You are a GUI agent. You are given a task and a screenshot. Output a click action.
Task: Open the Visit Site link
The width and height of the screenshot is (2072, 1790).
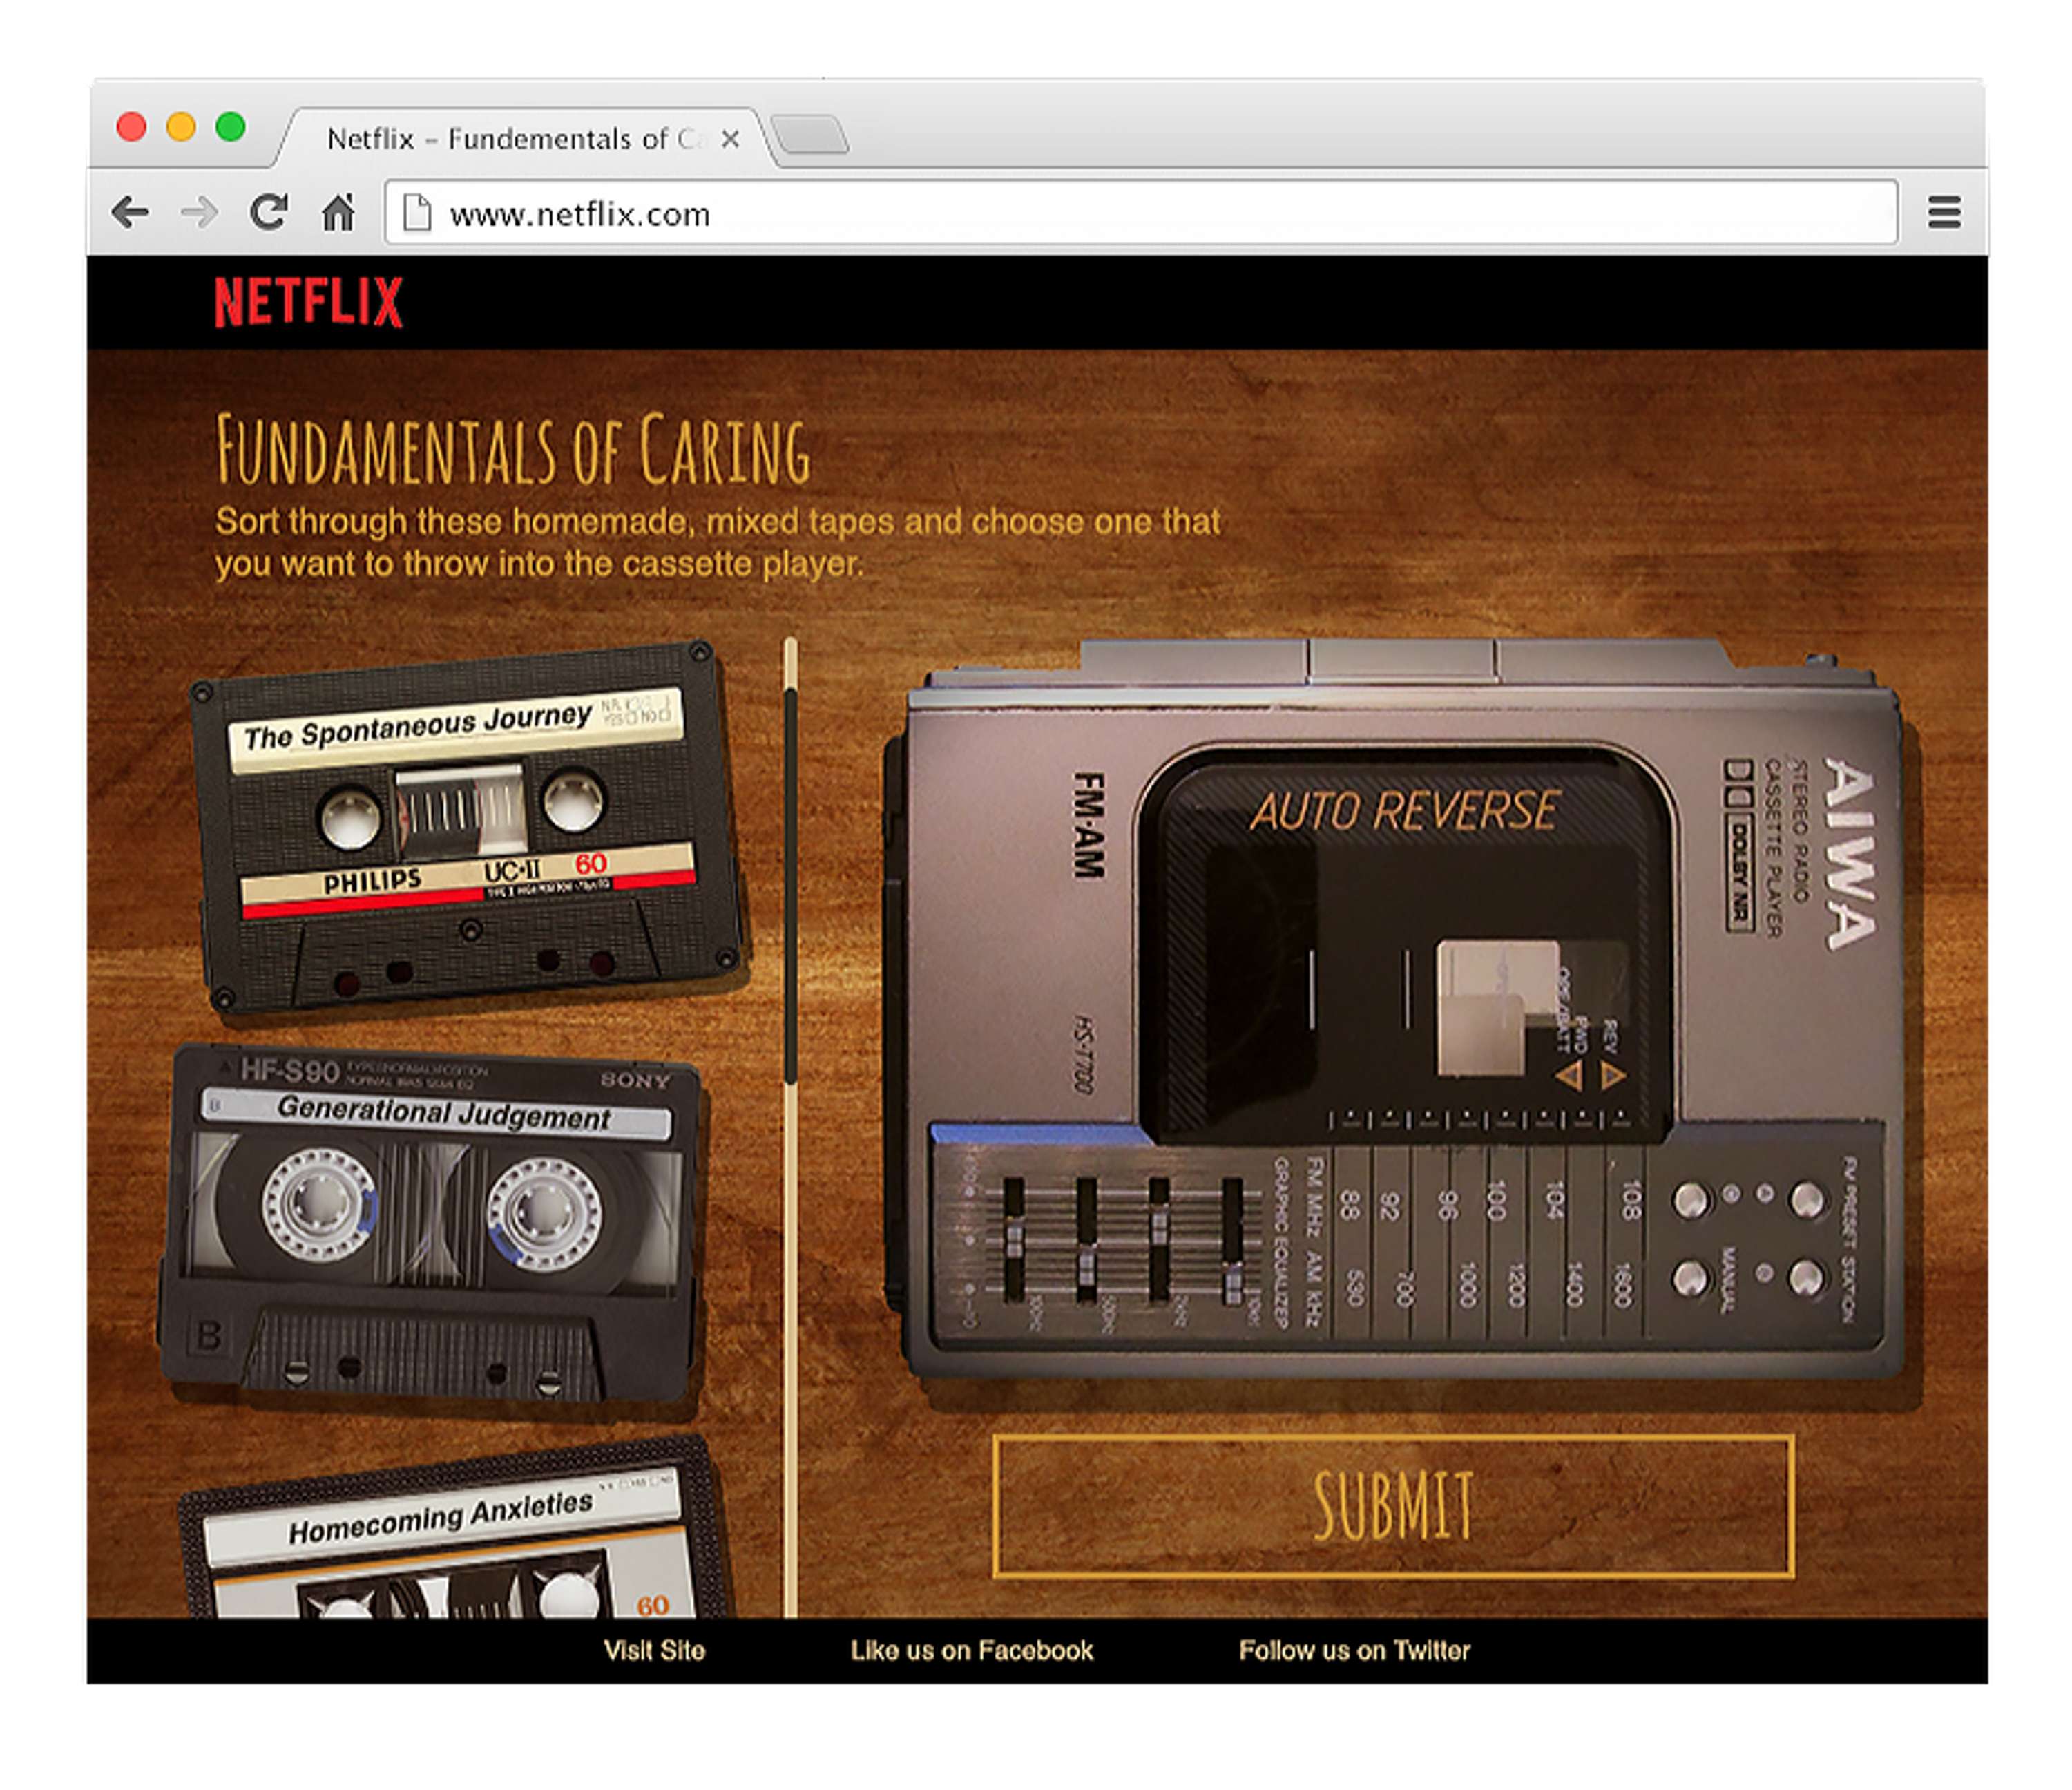(x=654, y=1651)
